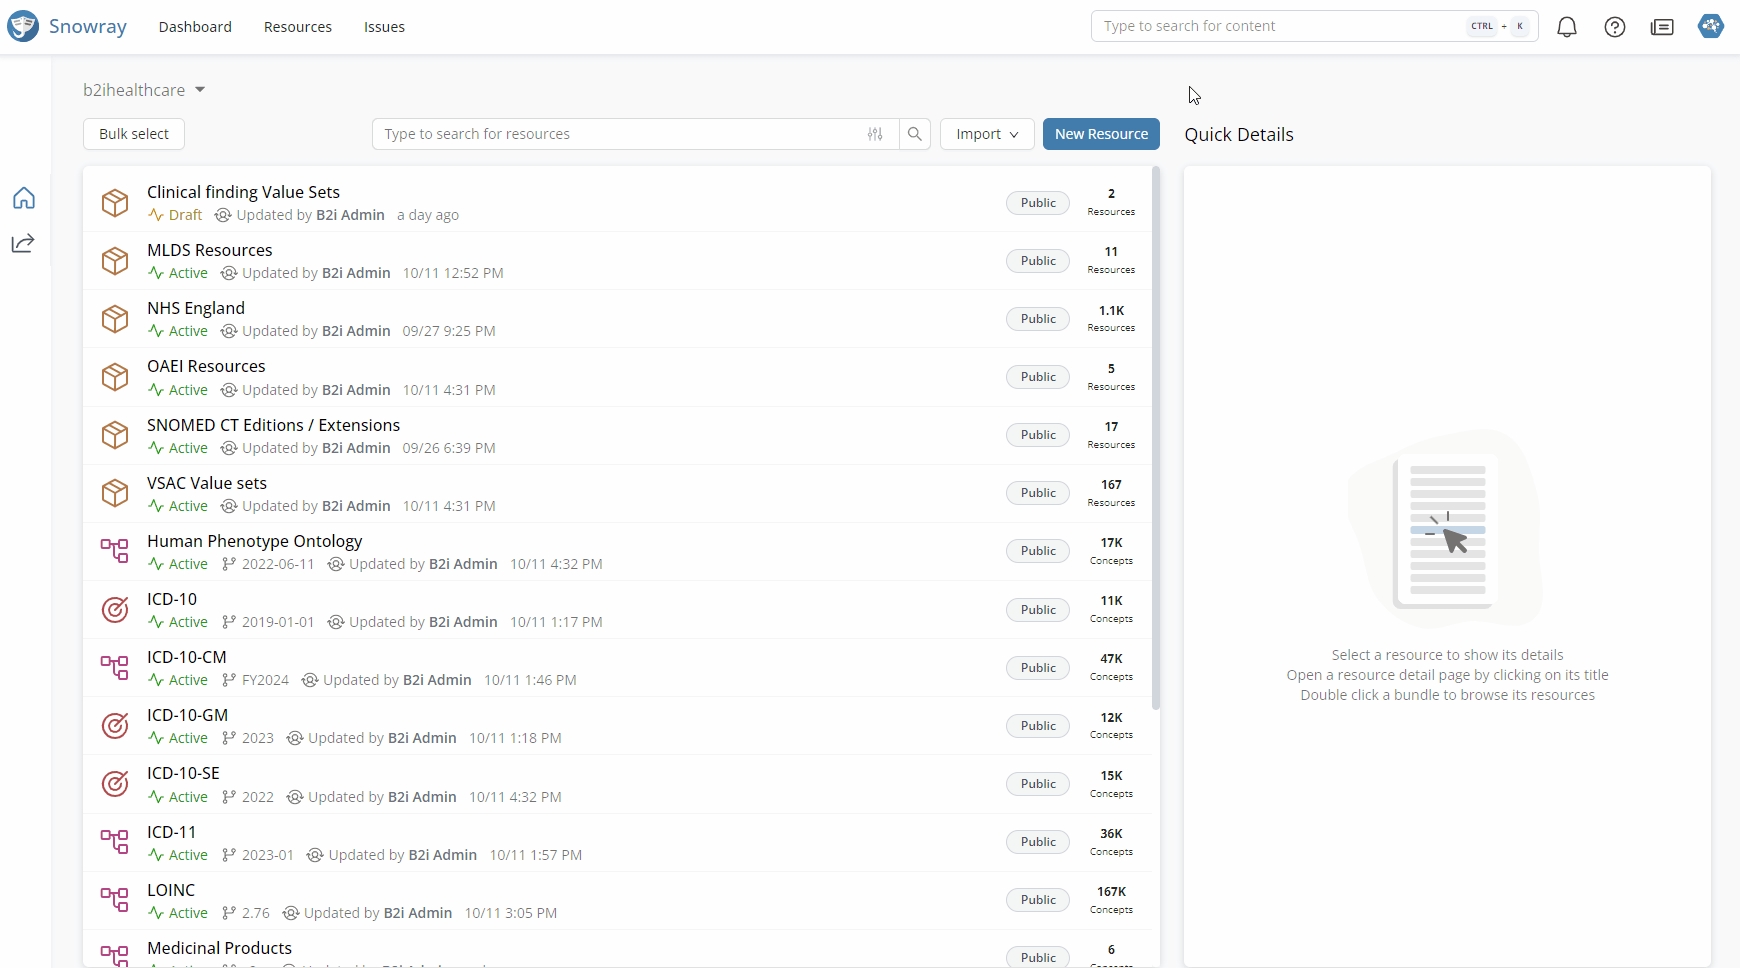Click the home icon in left sidebar
Screen dimensions: 1740x968
coord(24,198)
